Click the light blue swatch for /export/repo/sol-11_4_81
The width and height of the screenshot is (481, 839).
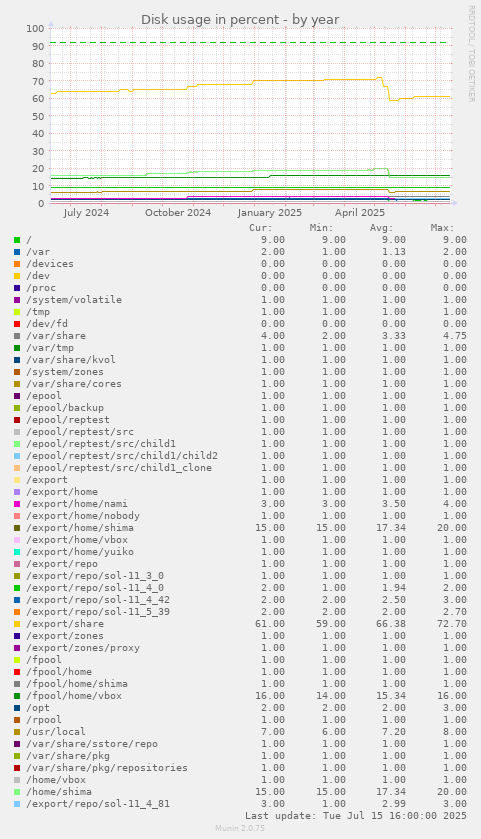coord(17,804)
